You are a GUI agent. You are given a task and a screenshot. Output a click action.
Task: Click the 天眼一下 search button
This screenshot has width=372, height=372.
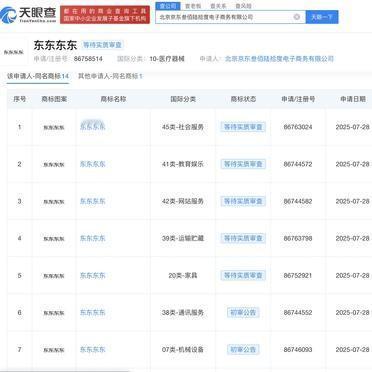[322, 17]
